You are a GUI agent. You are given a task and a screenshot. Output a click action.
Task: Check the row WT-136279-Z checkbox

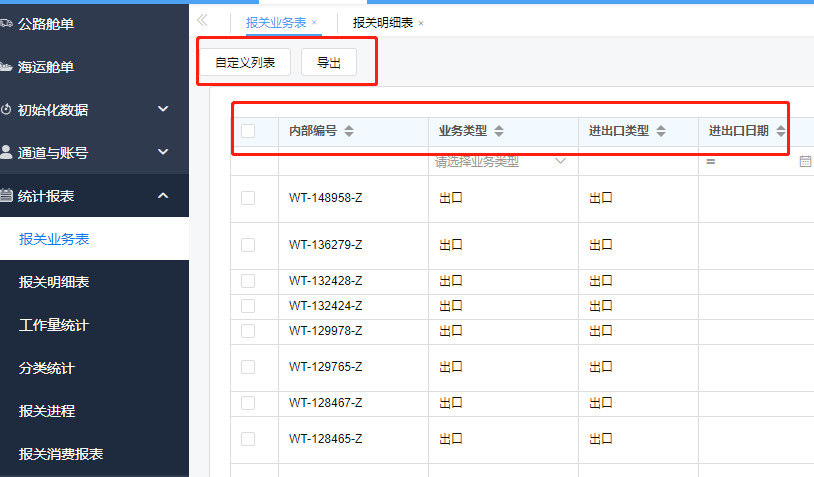pyautogui.click(x=248, y=244)
